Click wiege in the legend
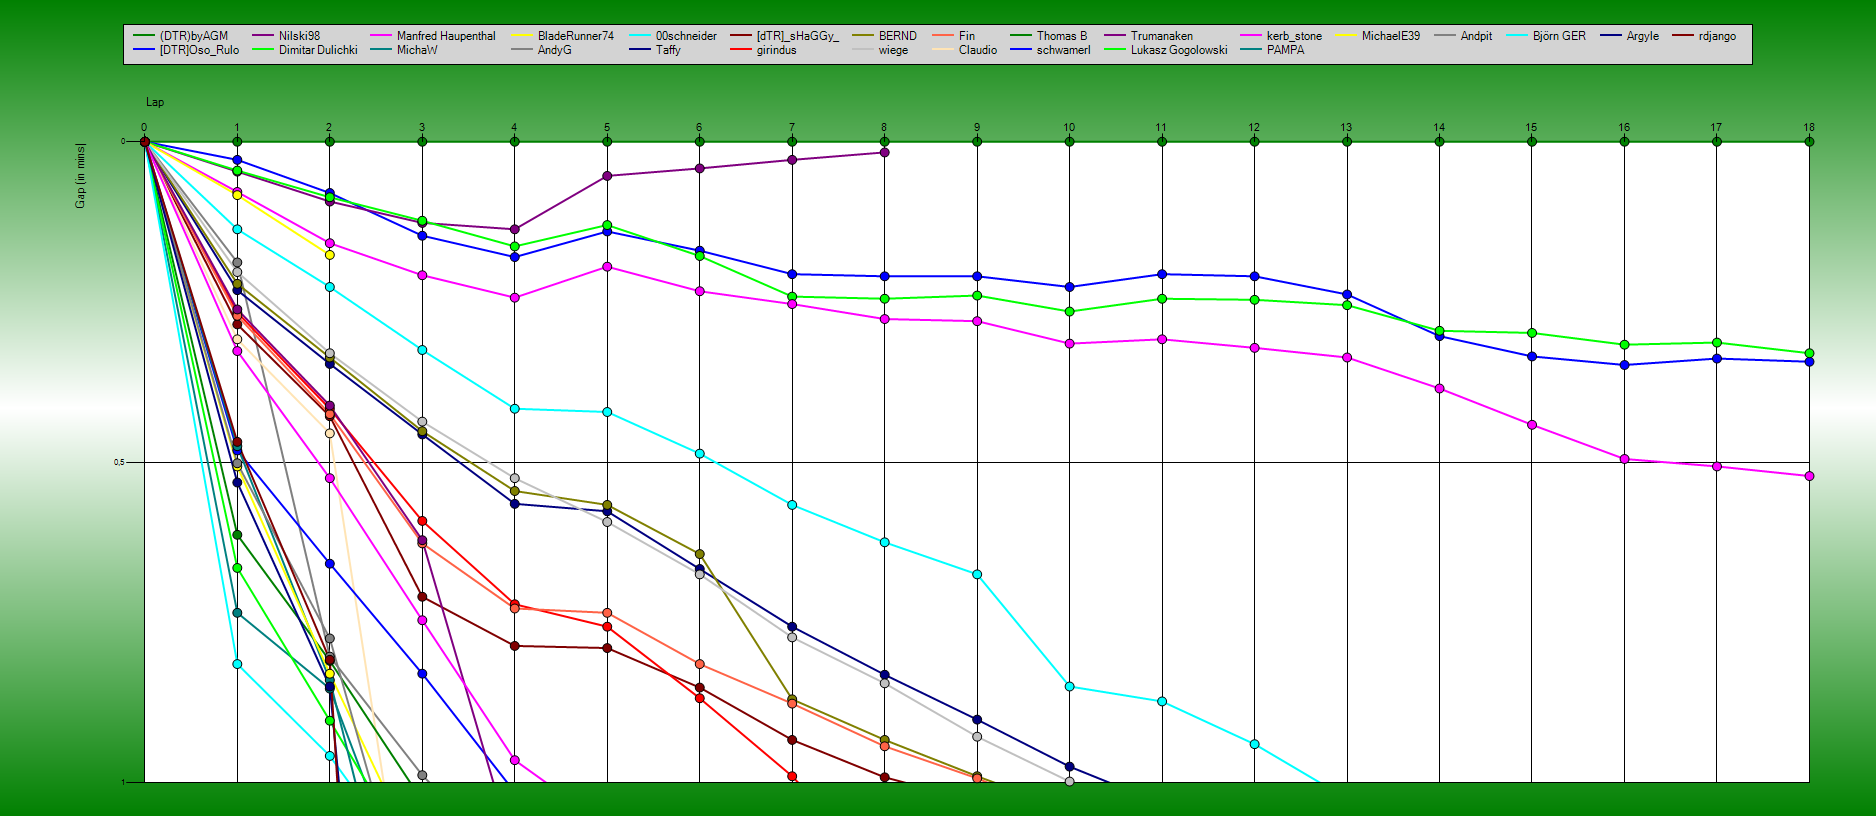Viewport: 1876px width, 816px height. click(x=894, y=50)
